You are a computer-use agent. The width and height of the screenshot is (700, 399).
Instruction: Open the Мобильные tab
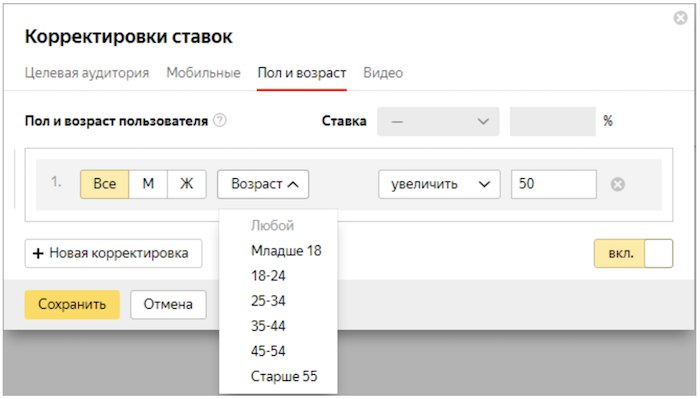coord(204,73)
